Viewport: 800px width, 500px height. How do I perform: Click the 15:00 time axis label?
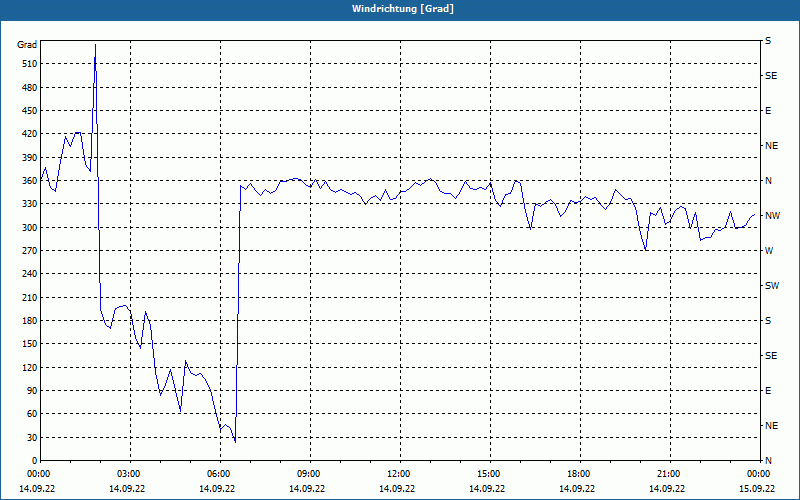(x=487, y=474)
